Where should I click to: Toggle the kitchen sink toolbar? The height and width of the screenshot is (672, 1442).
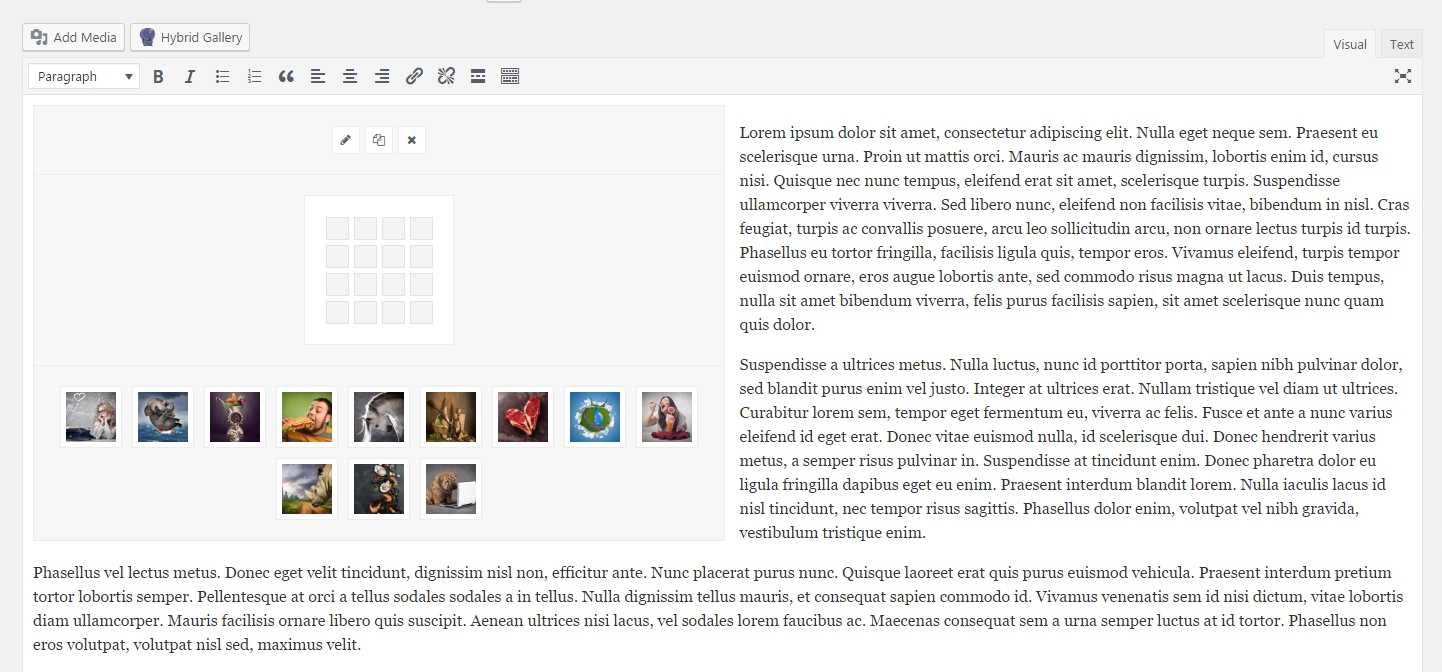coord(510,76)
